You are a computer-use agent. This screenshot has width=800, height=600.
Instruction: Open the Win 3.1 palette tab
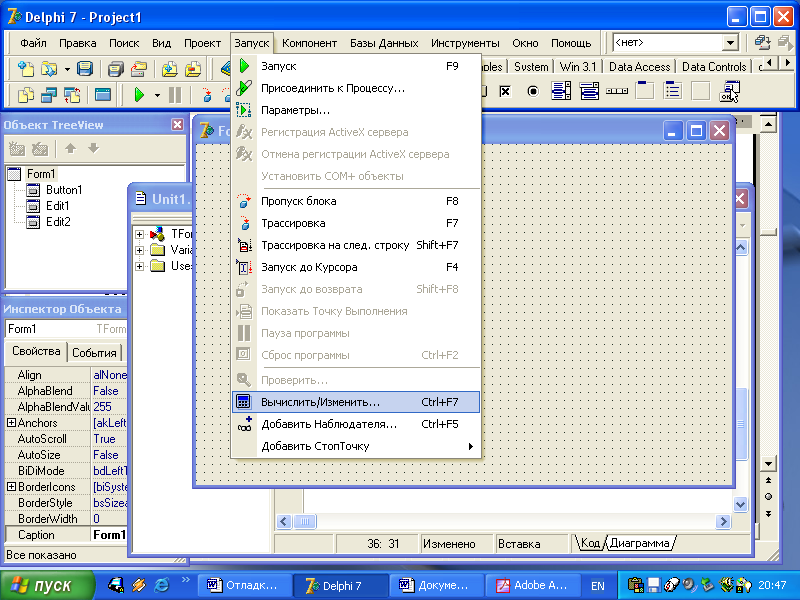pyautogui.click(x=578, y=67)
